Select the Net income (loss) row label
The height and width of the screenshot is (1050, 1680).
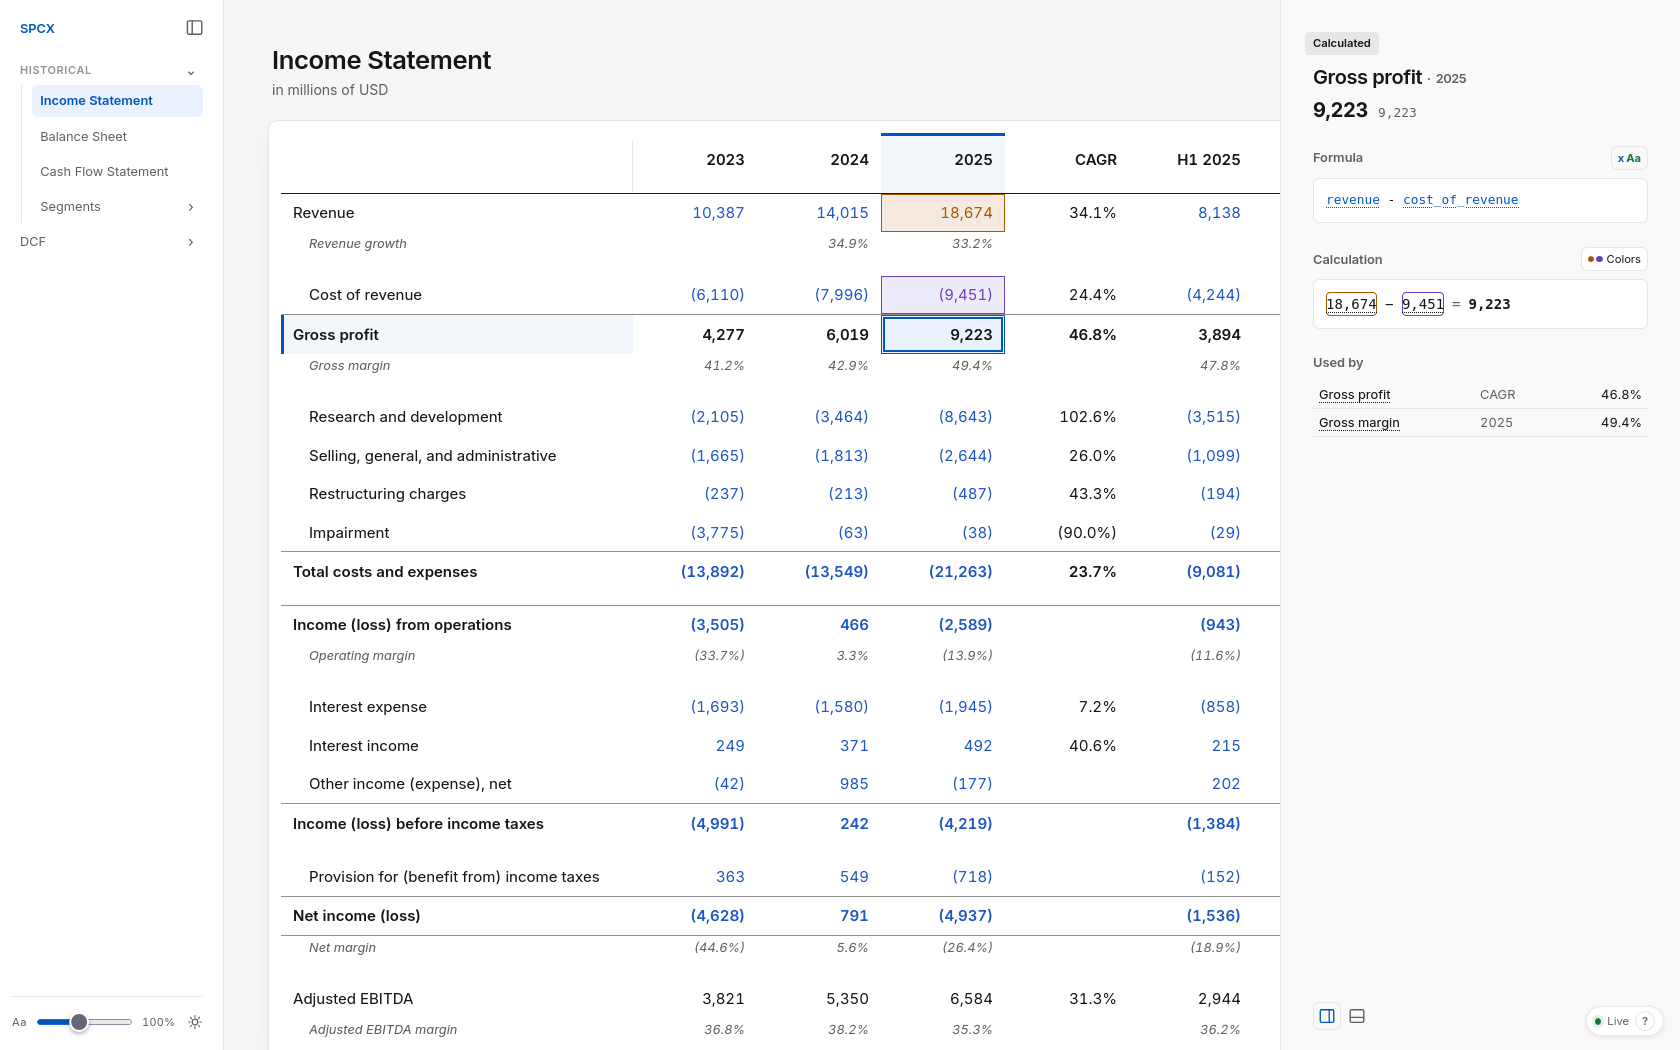click(356, 916)
